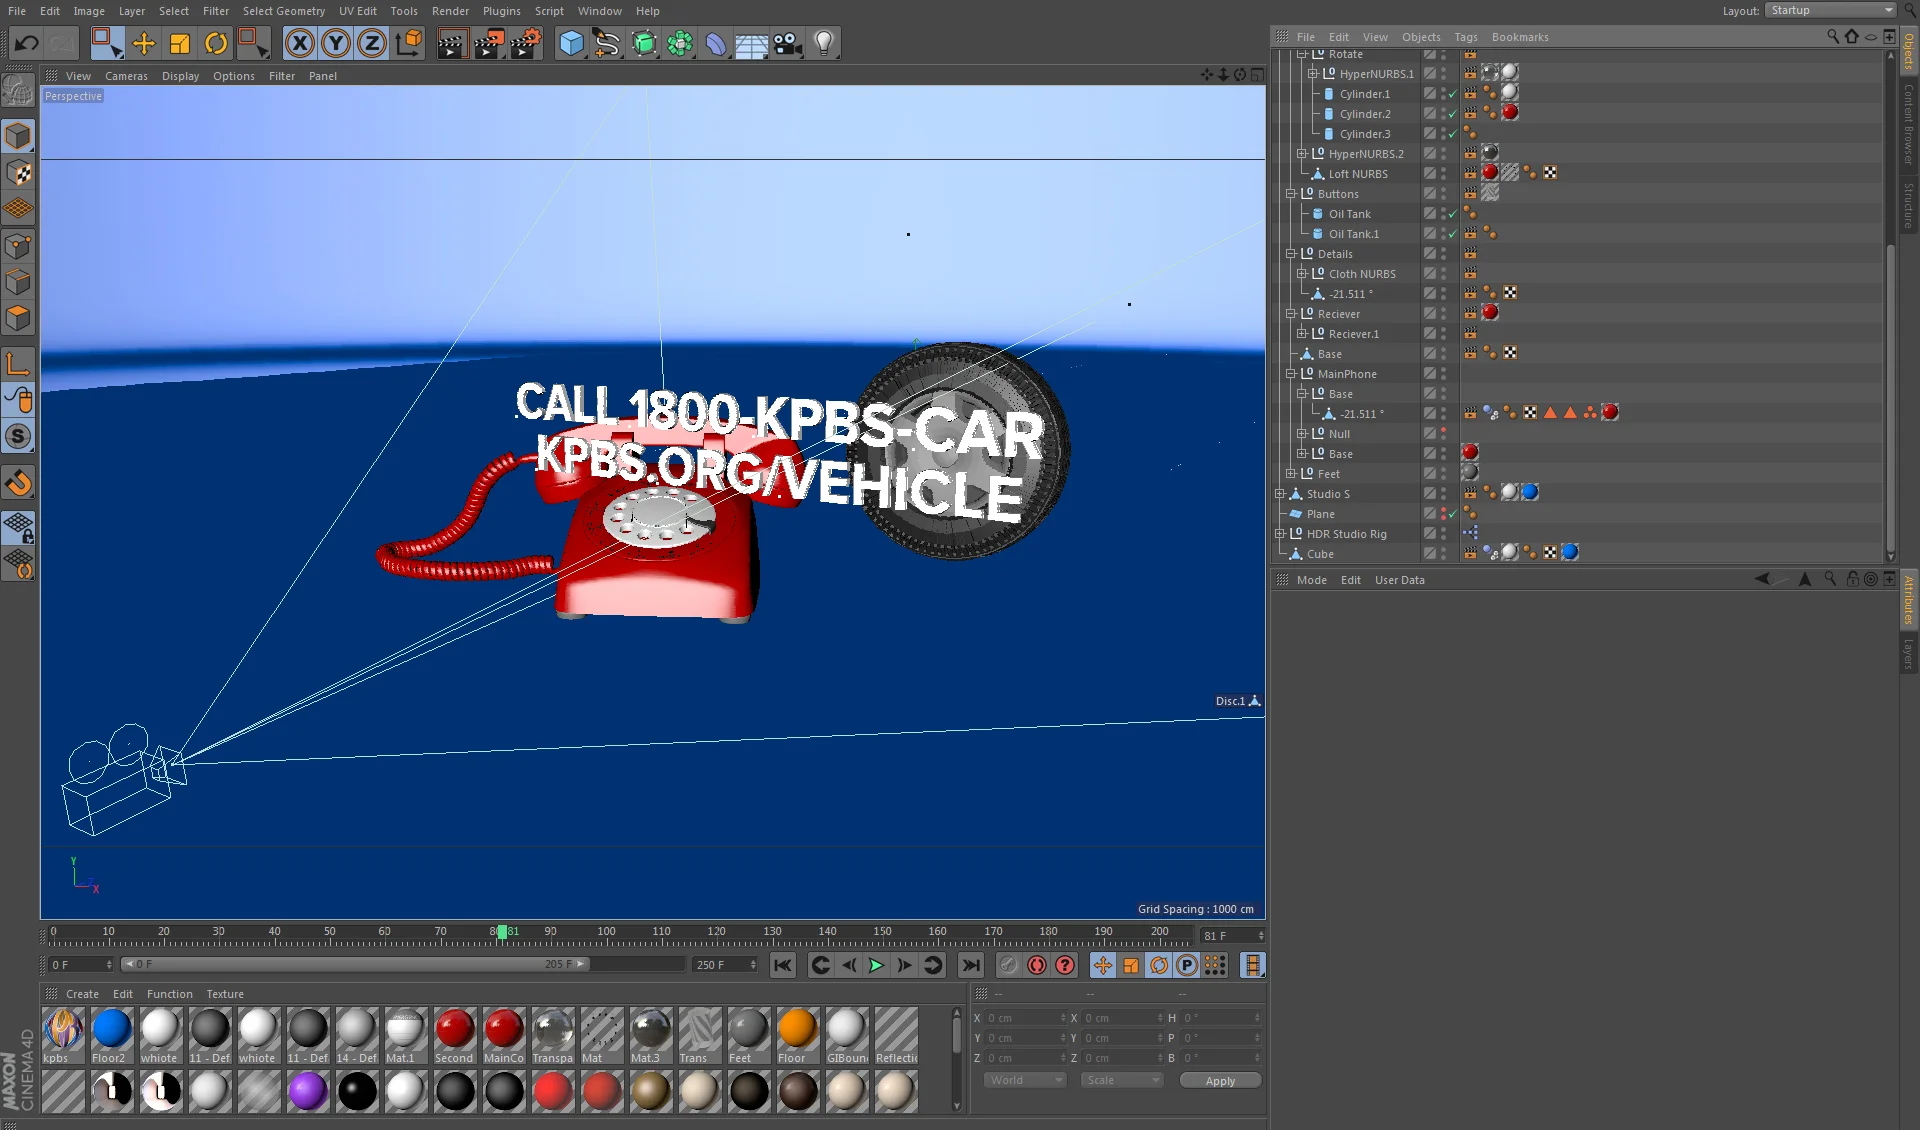Switch to Polygons mode
Image resolution: width=1920 pixels, height=1130 pixels.
[x=18, y=319]
